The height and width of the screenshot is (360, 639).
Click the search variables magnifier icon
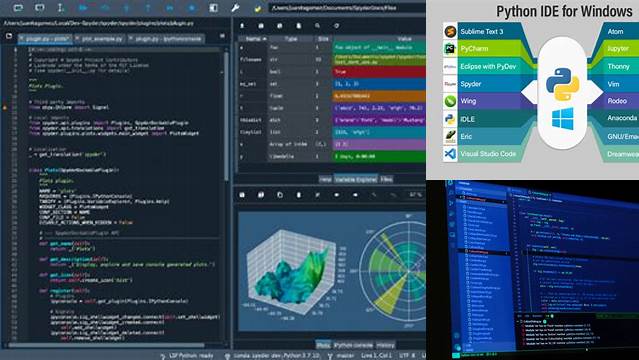tap(317, 26)
